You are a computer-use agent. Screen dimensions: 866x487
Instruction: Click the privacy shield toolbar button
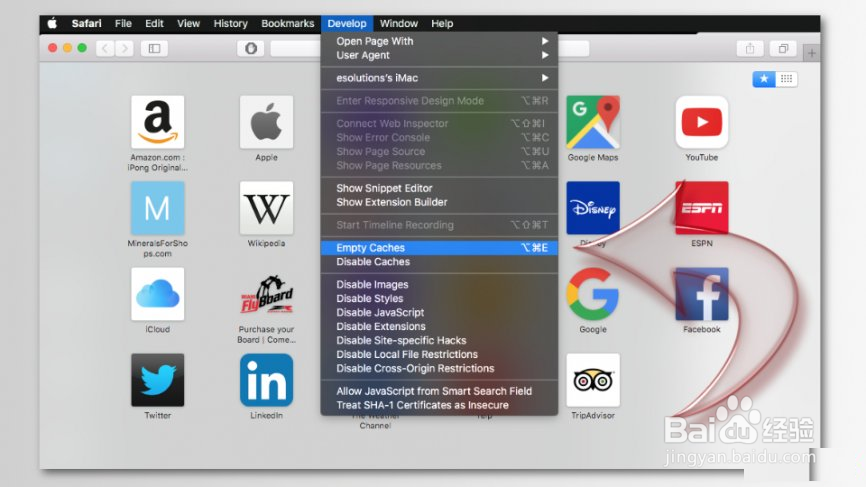(x=251, y=49)
